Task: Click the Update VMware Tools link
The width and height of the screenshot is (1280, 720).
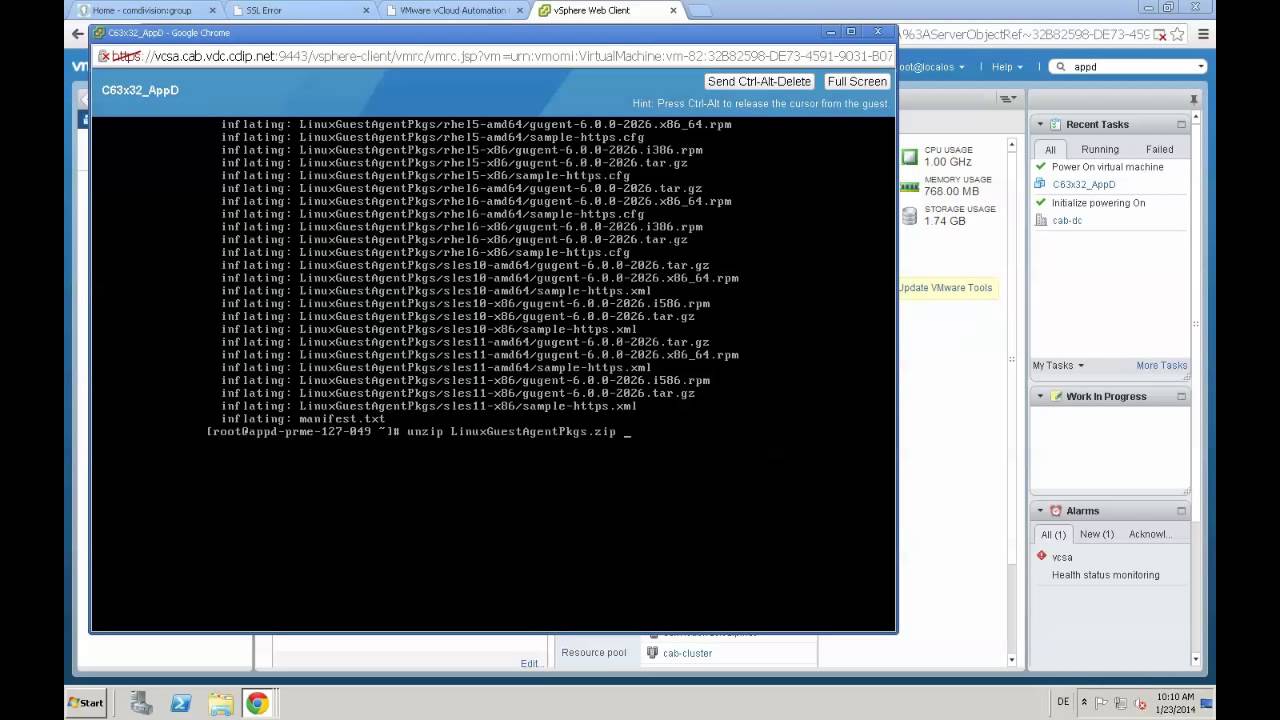Action: [x=945, y=288]
